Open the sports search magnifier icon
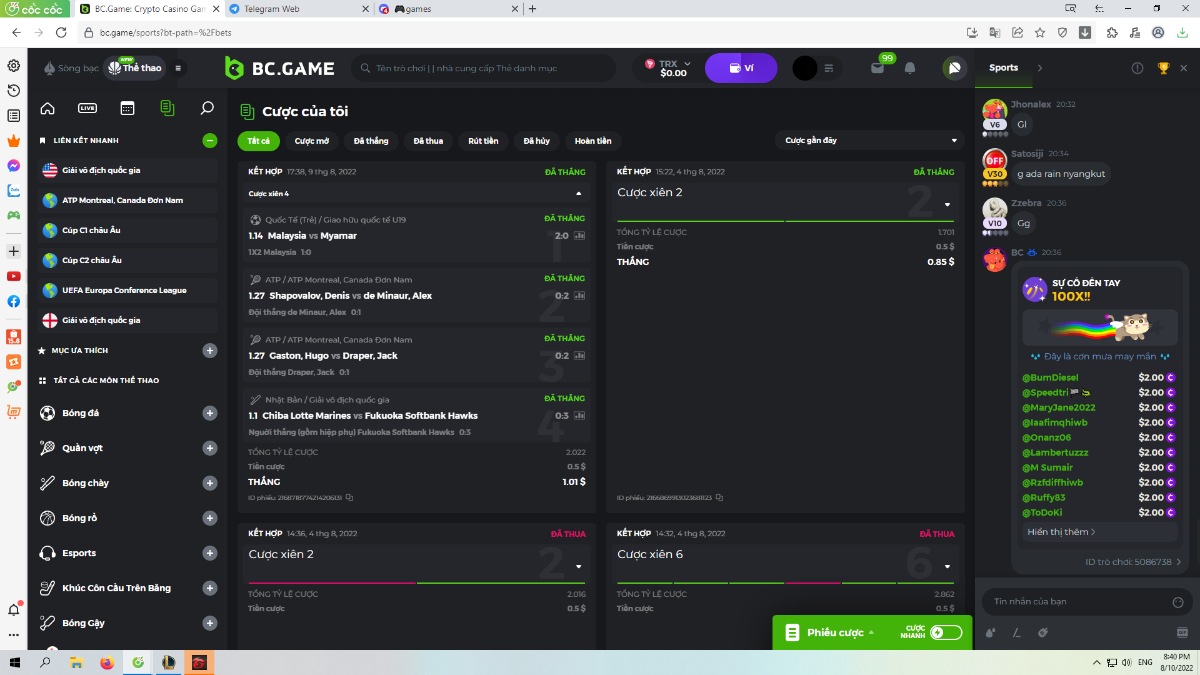Image resolution: width=1200 pixels, height=675 pixels. [207, 108]
